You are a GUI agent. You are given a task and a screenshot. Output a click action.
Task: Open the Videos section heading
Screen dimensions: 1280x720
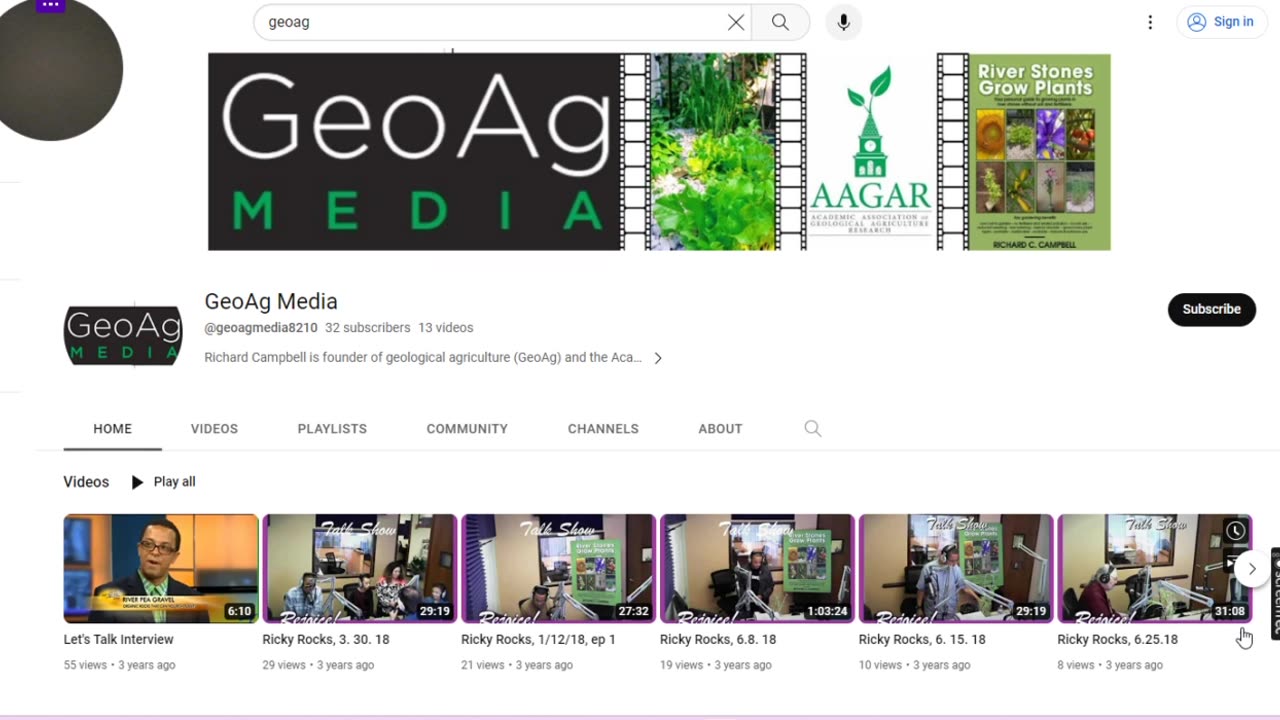click(x=86, y=482)
